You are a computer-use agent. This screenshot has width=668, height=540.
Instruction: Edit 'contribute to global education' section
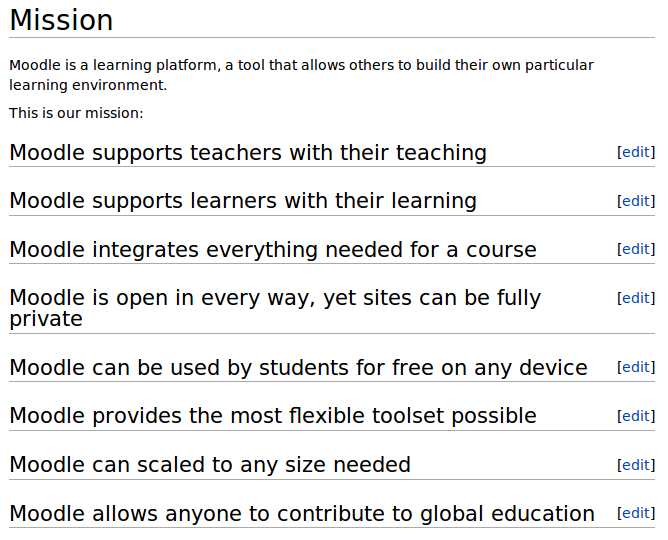[x=636, y=513]
